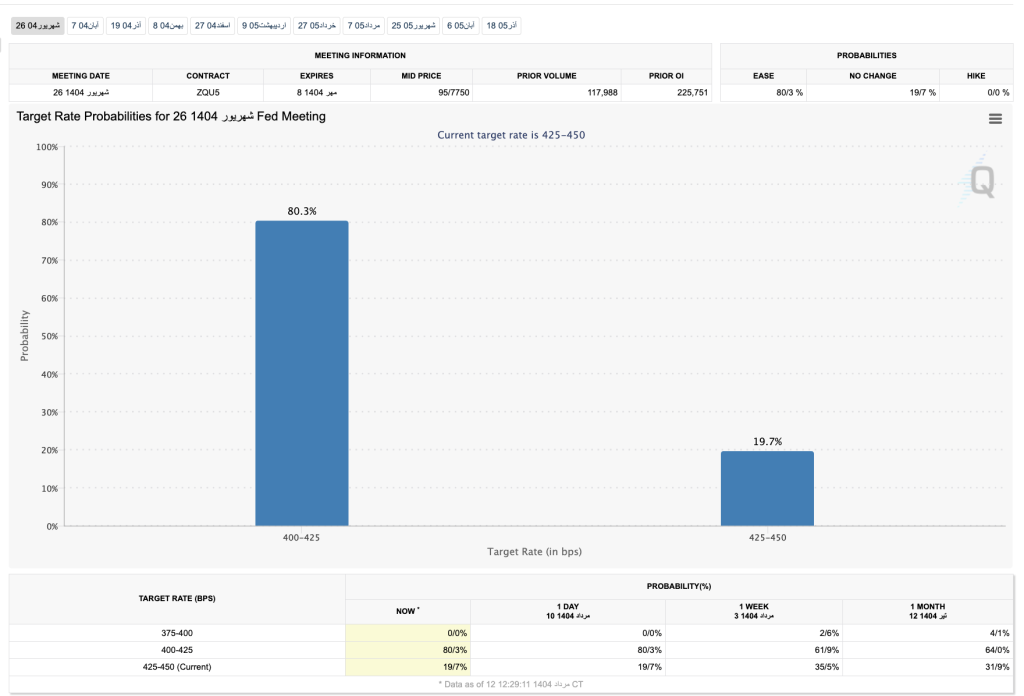
Task: Click the 400-425 bar showing 80.3%
Action: pyautogui.click(x=302, y=372)
